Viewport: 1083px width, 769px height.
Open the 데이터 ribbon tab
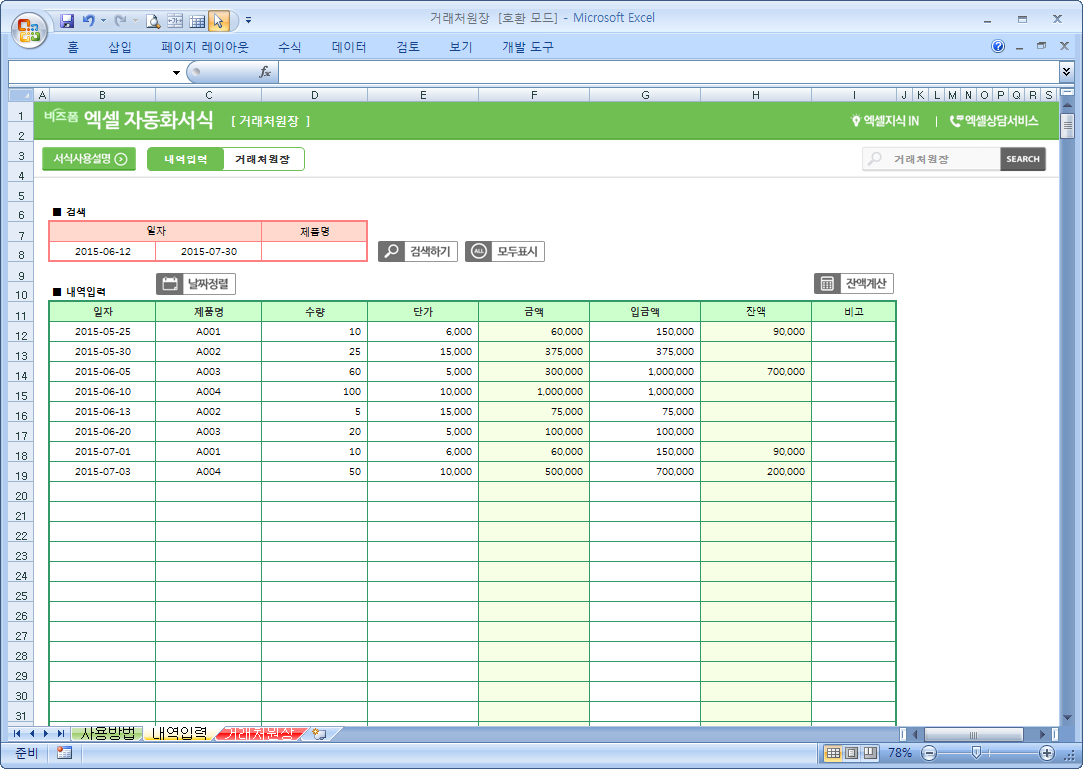(x=349, y=47)
